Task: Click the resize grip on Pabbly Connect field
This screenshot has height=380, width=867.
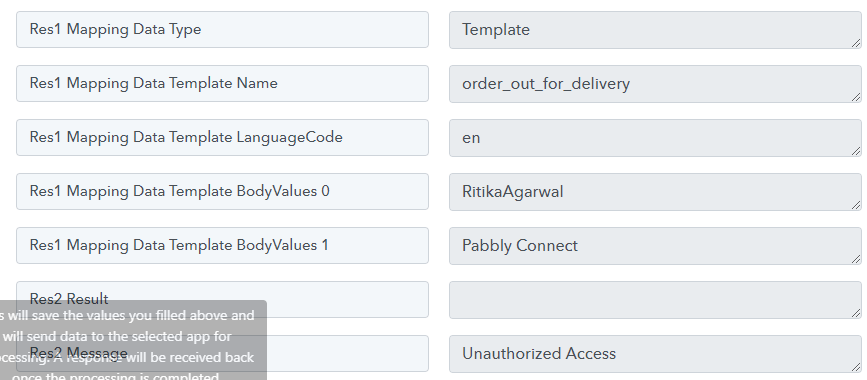Action: (x=856, y=258)
